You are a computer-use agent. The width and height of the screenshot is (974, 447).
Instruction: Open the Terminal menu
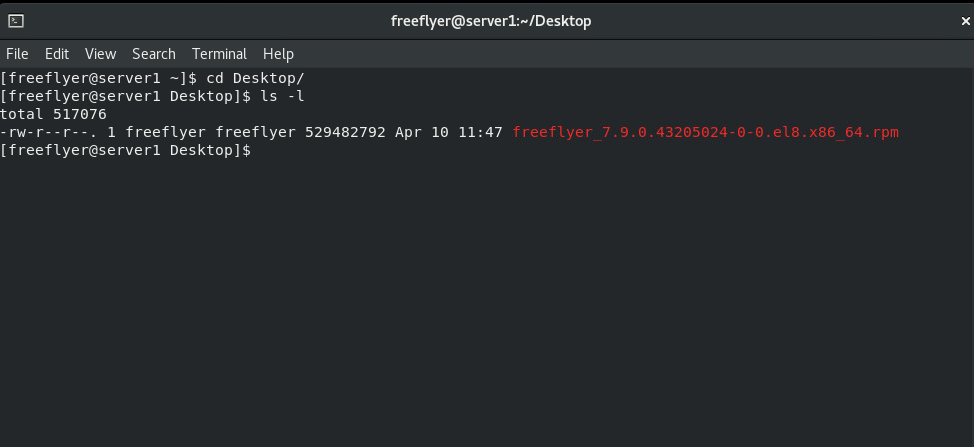pyautogui.click(x=219, y=54)
